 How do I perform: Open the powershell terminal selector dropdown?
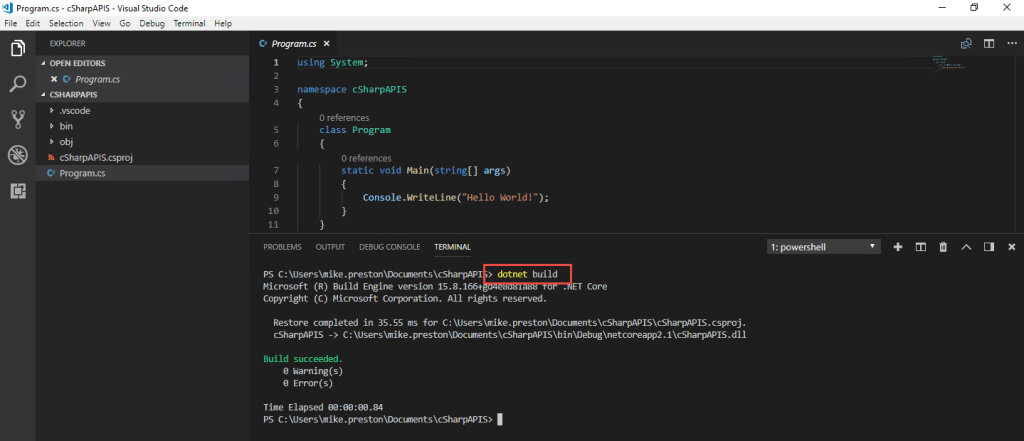coord(824,247)
